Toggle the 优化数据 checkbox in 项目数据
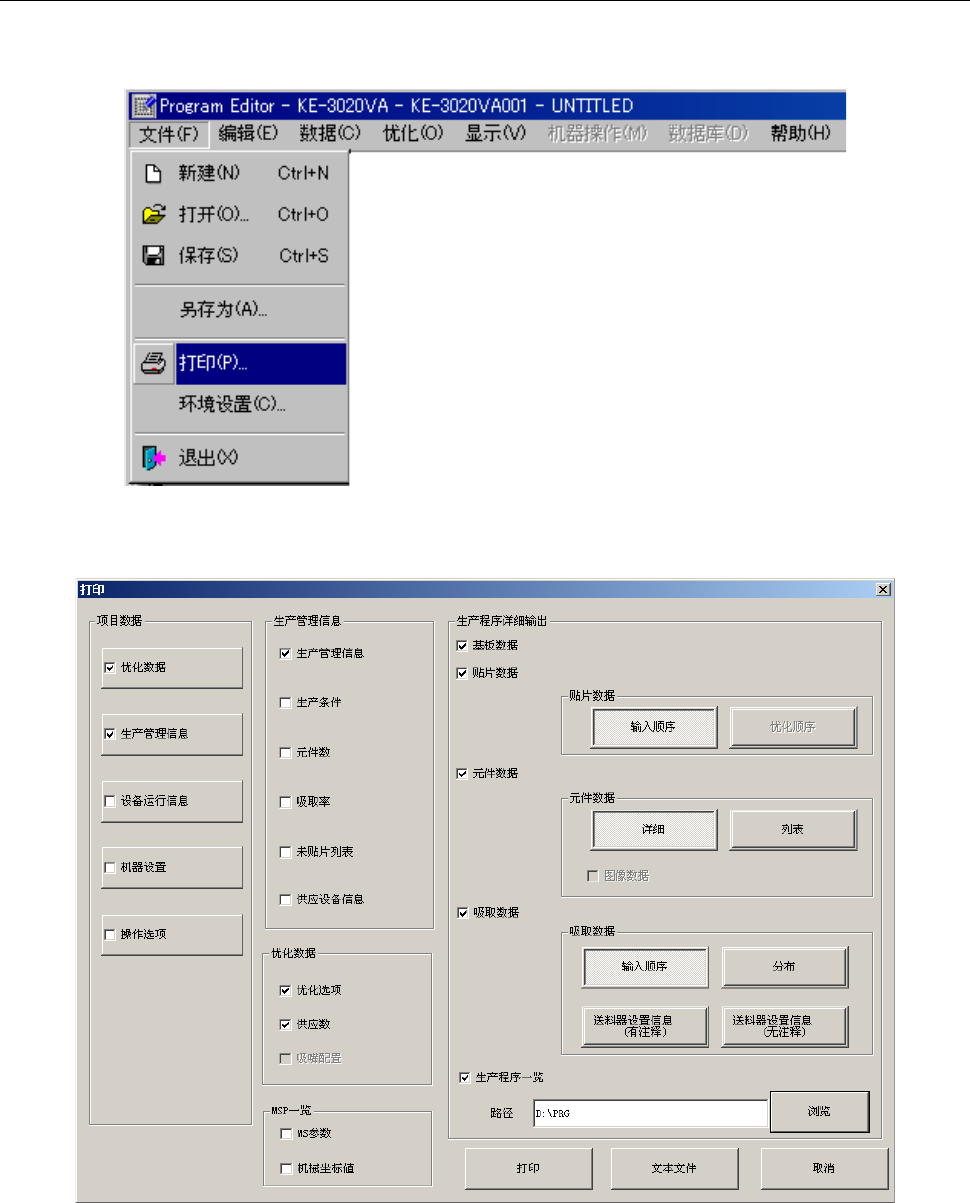Image resolution: width=970 pixels, height=1203 pixels. 109,667
